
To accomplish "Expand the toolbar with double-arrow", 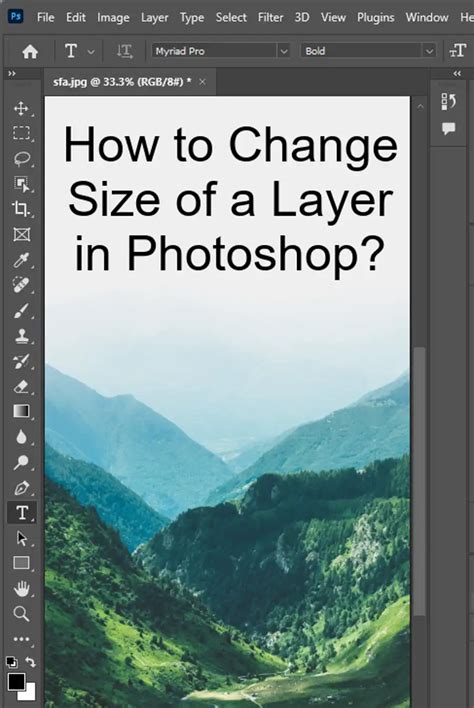I will (12, 73).
